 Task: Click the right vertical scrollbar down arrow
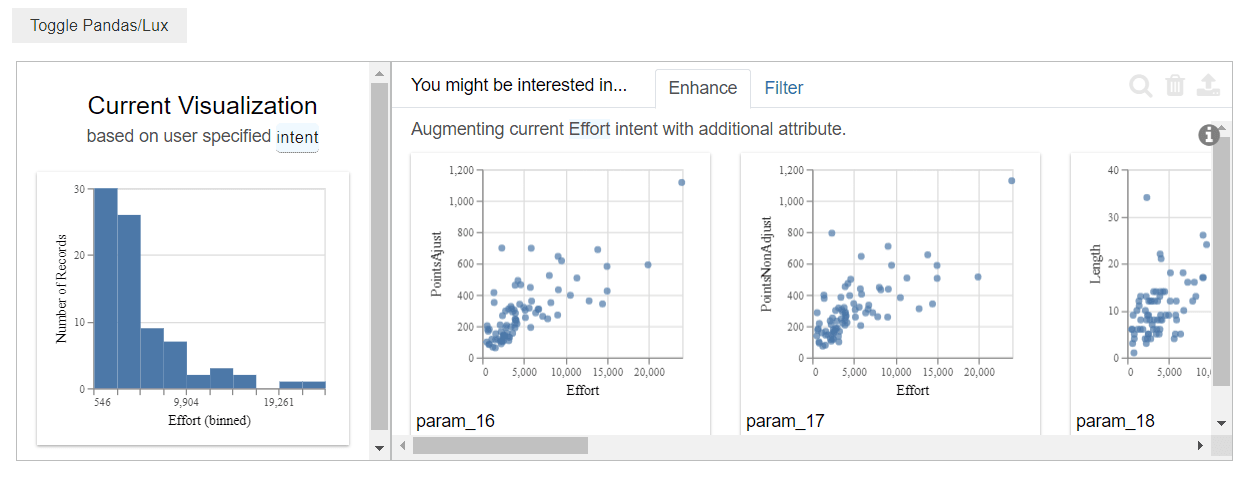[x=1221, y=423]
